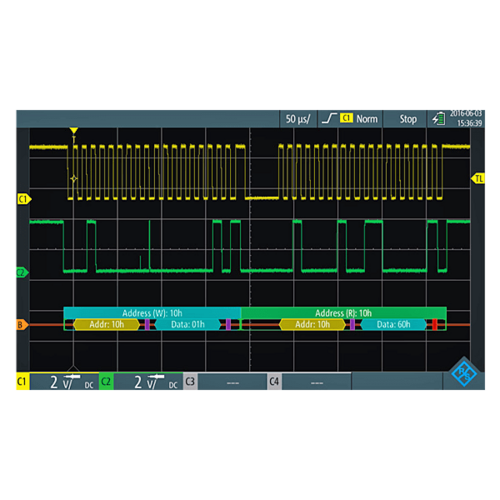Viewport: 500px width, 500px height.
Task: Click the Data: 60h decode label
Action: [x=394, y=325]
